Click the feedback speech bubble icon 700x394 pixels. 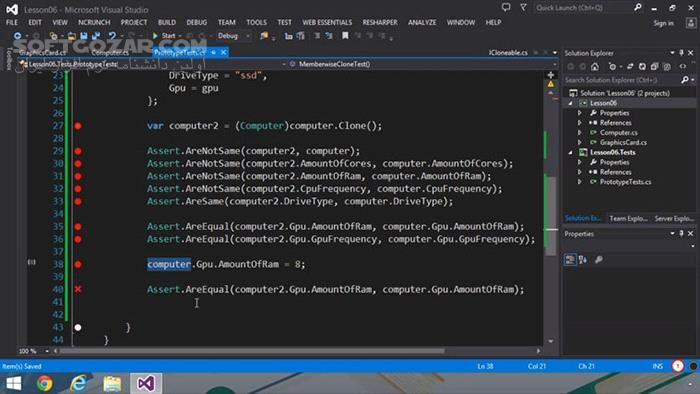point(506,8)
